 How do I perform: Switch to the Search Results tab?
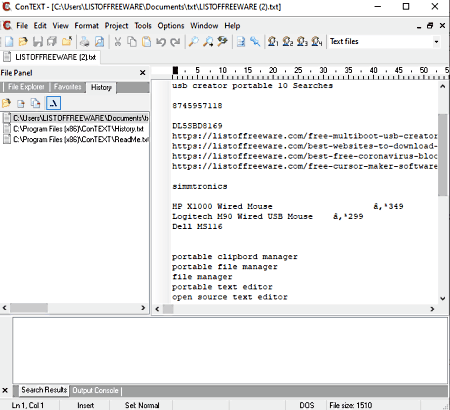(44, 390)
